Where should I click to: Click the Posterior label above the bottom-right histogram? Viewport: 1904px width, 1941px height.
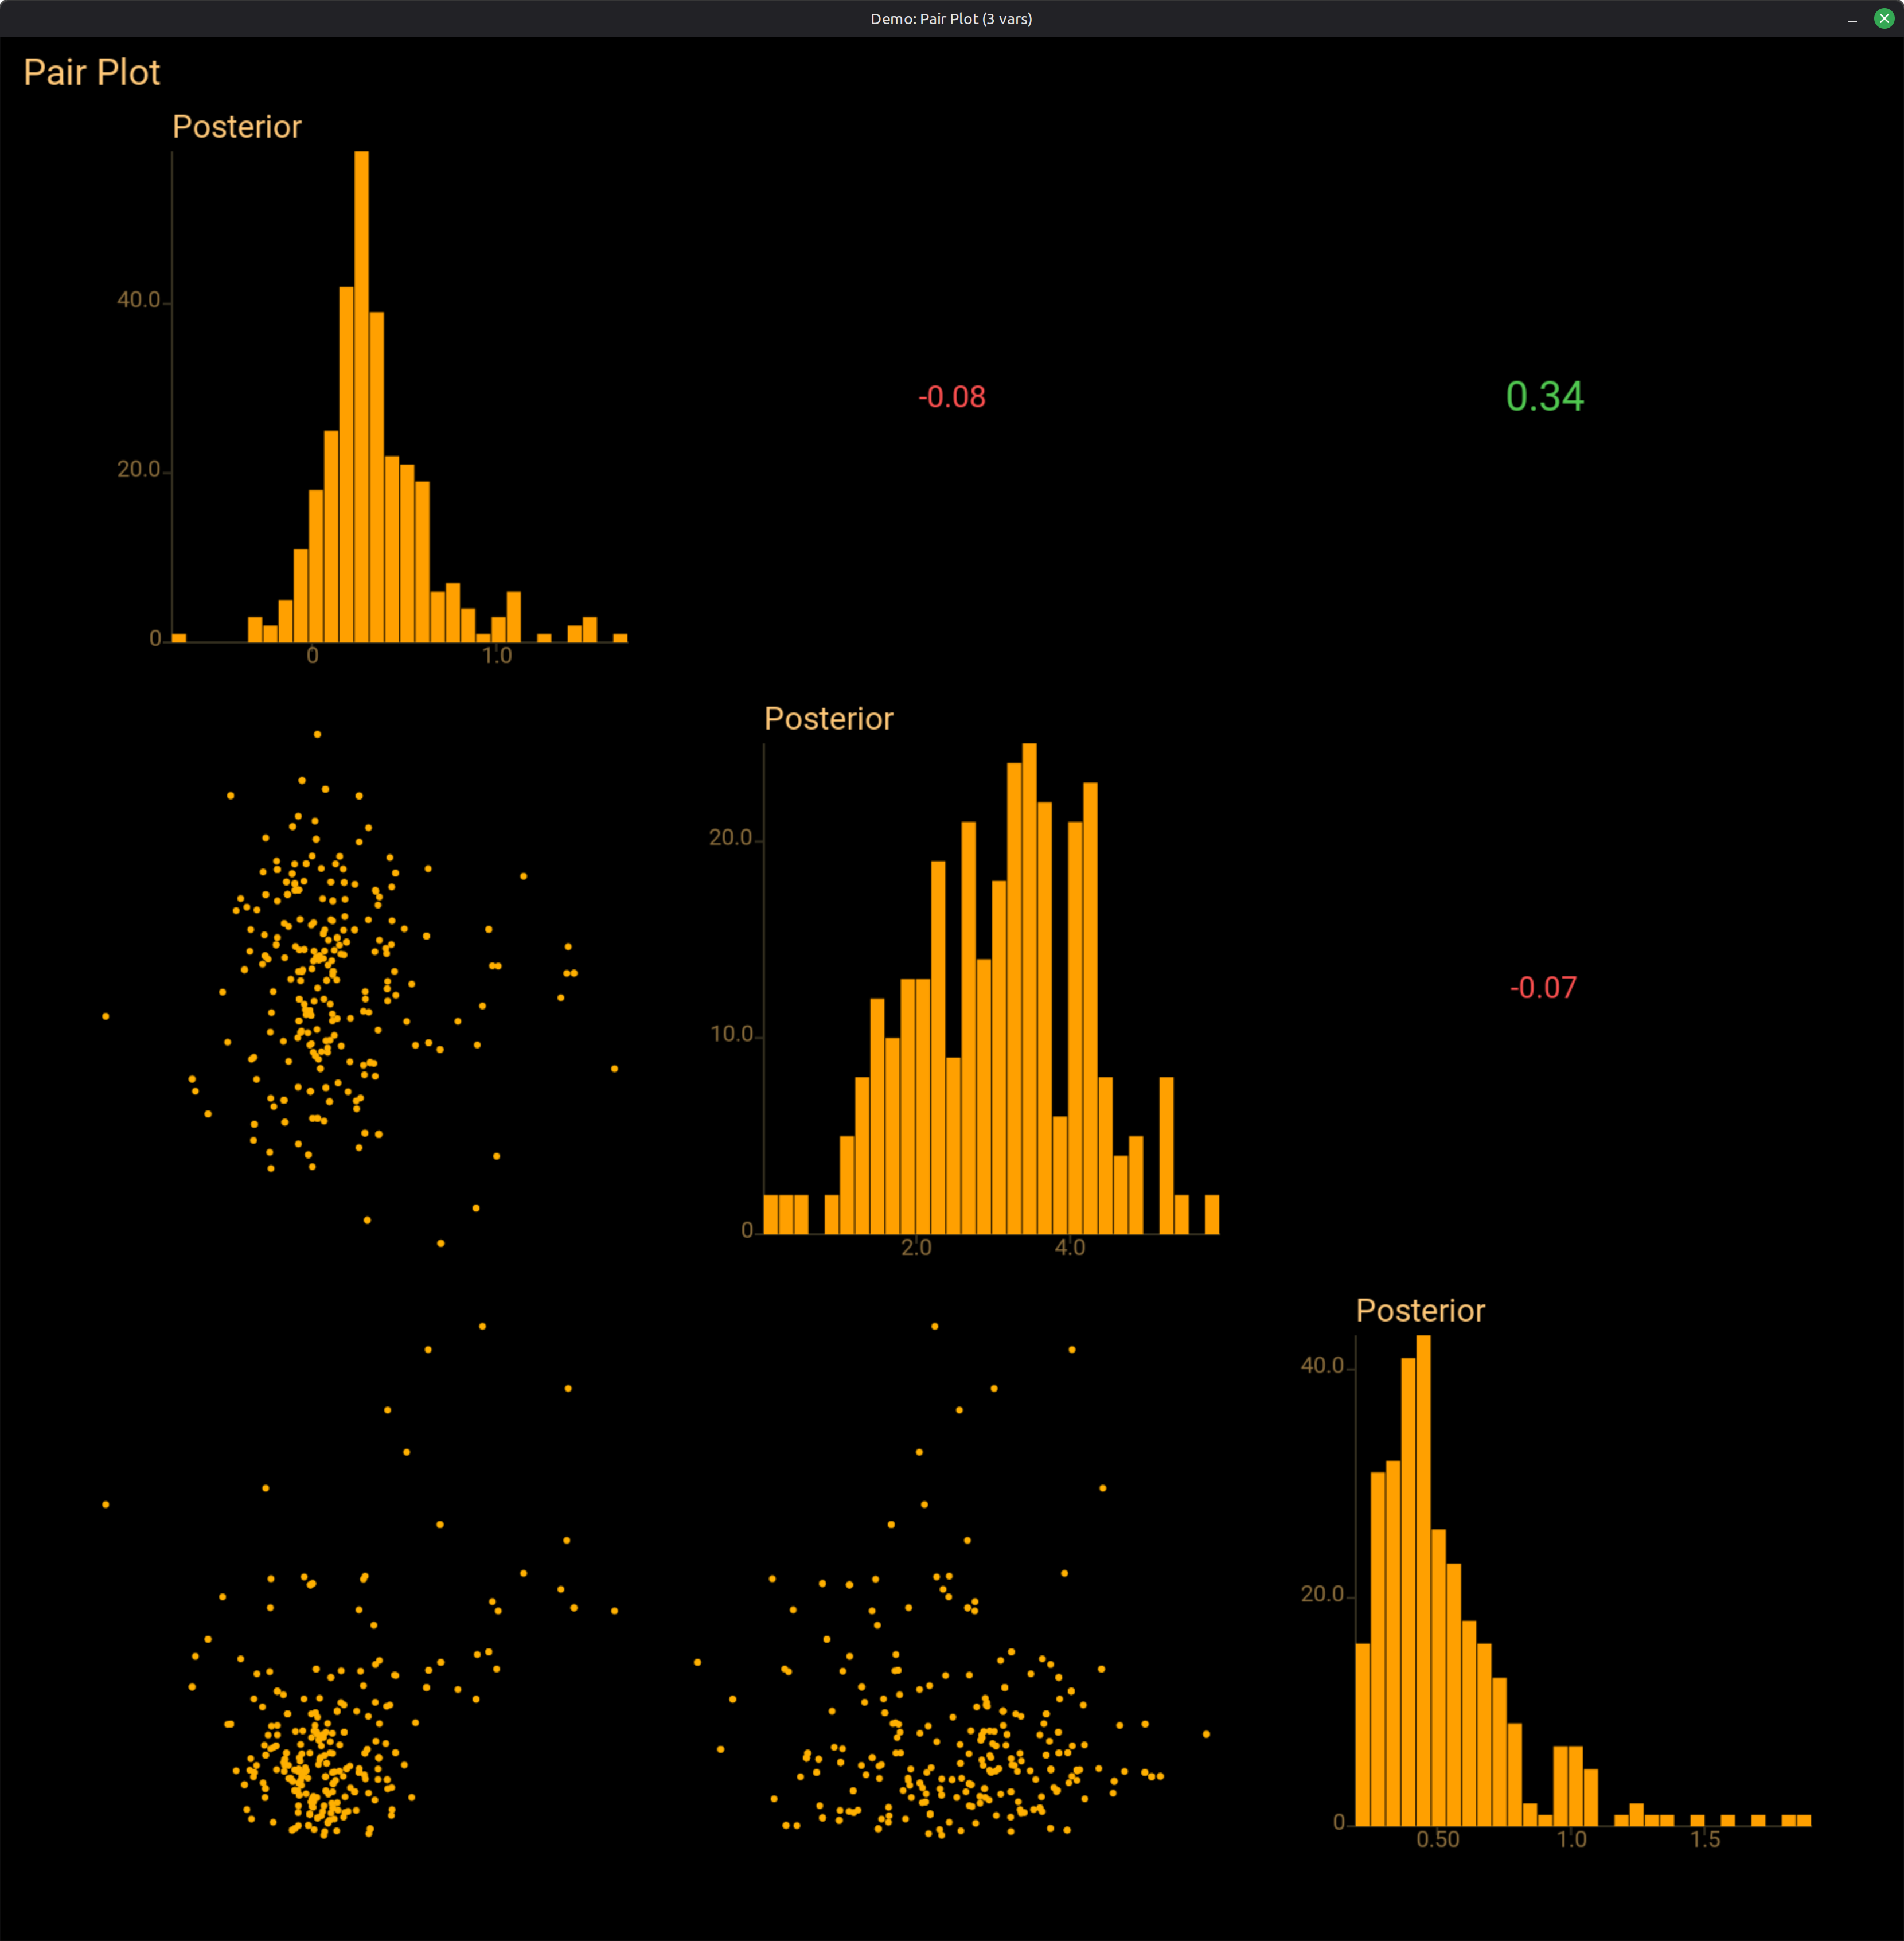[1421, 1311]
